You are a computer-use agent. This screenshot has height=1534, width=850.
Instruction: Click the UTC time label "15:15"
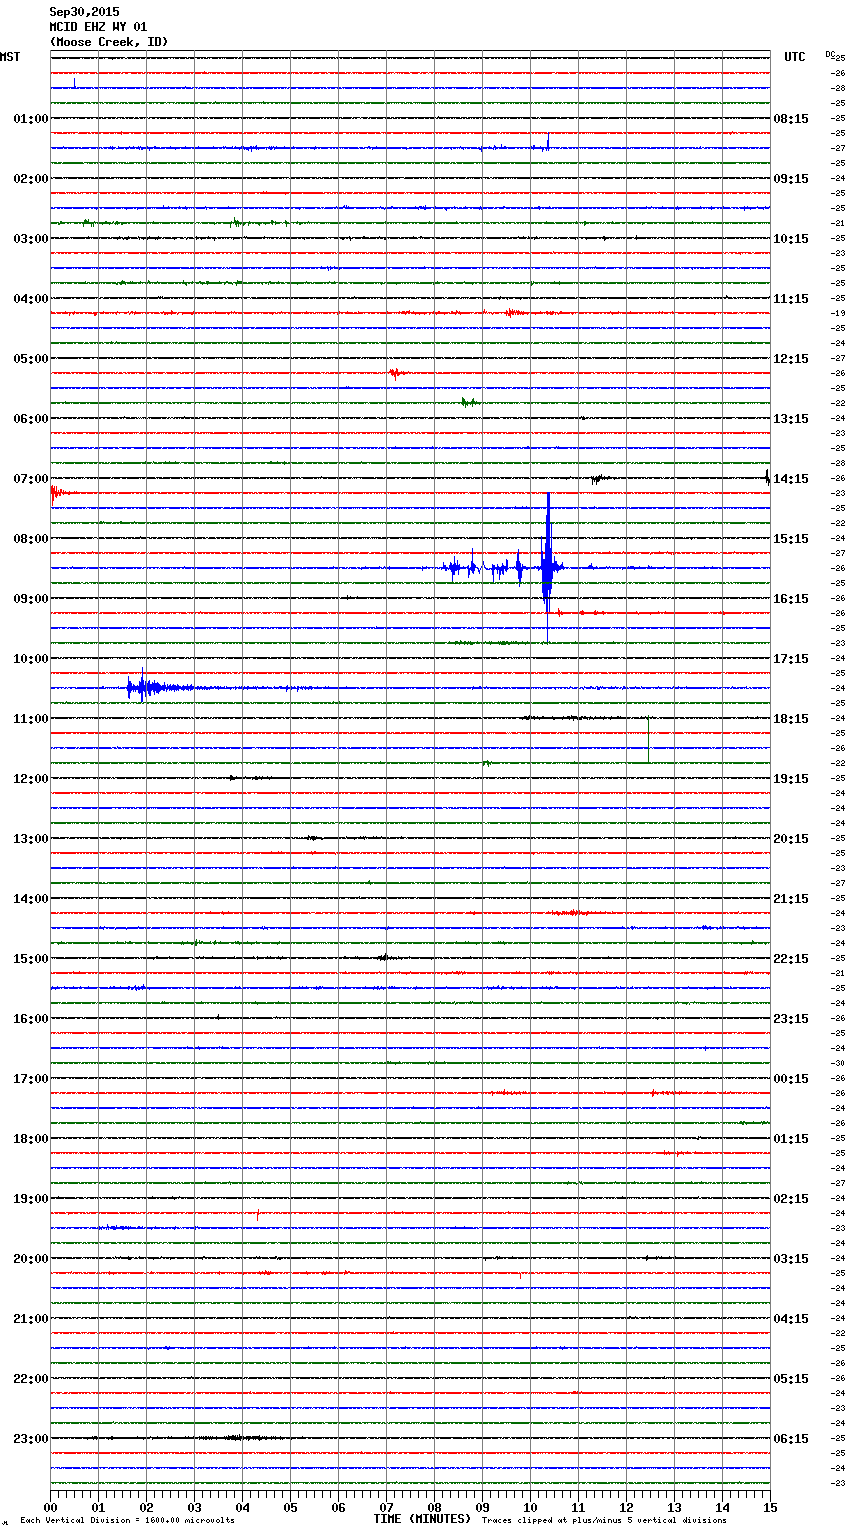(791, 539)
